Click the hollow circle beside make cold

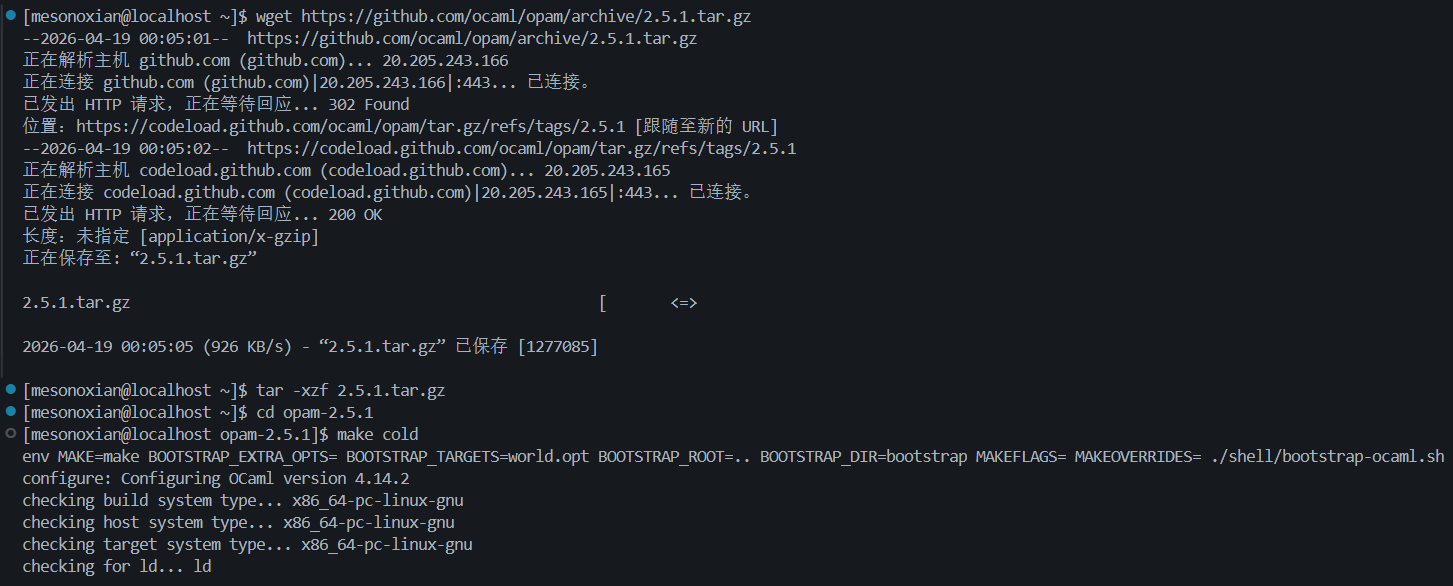click(x=10, y=434)
